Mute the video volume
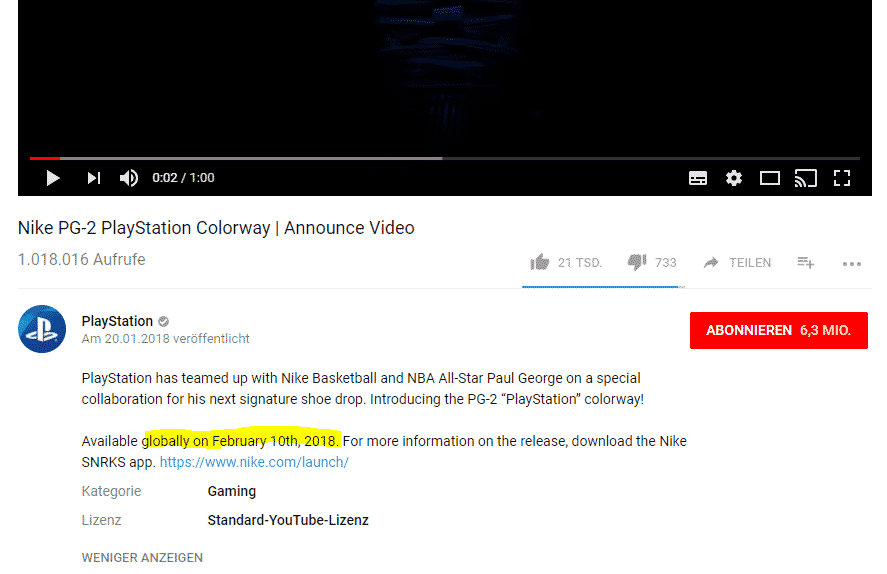This screenshot has height=574, width=887. click(129, 178)
